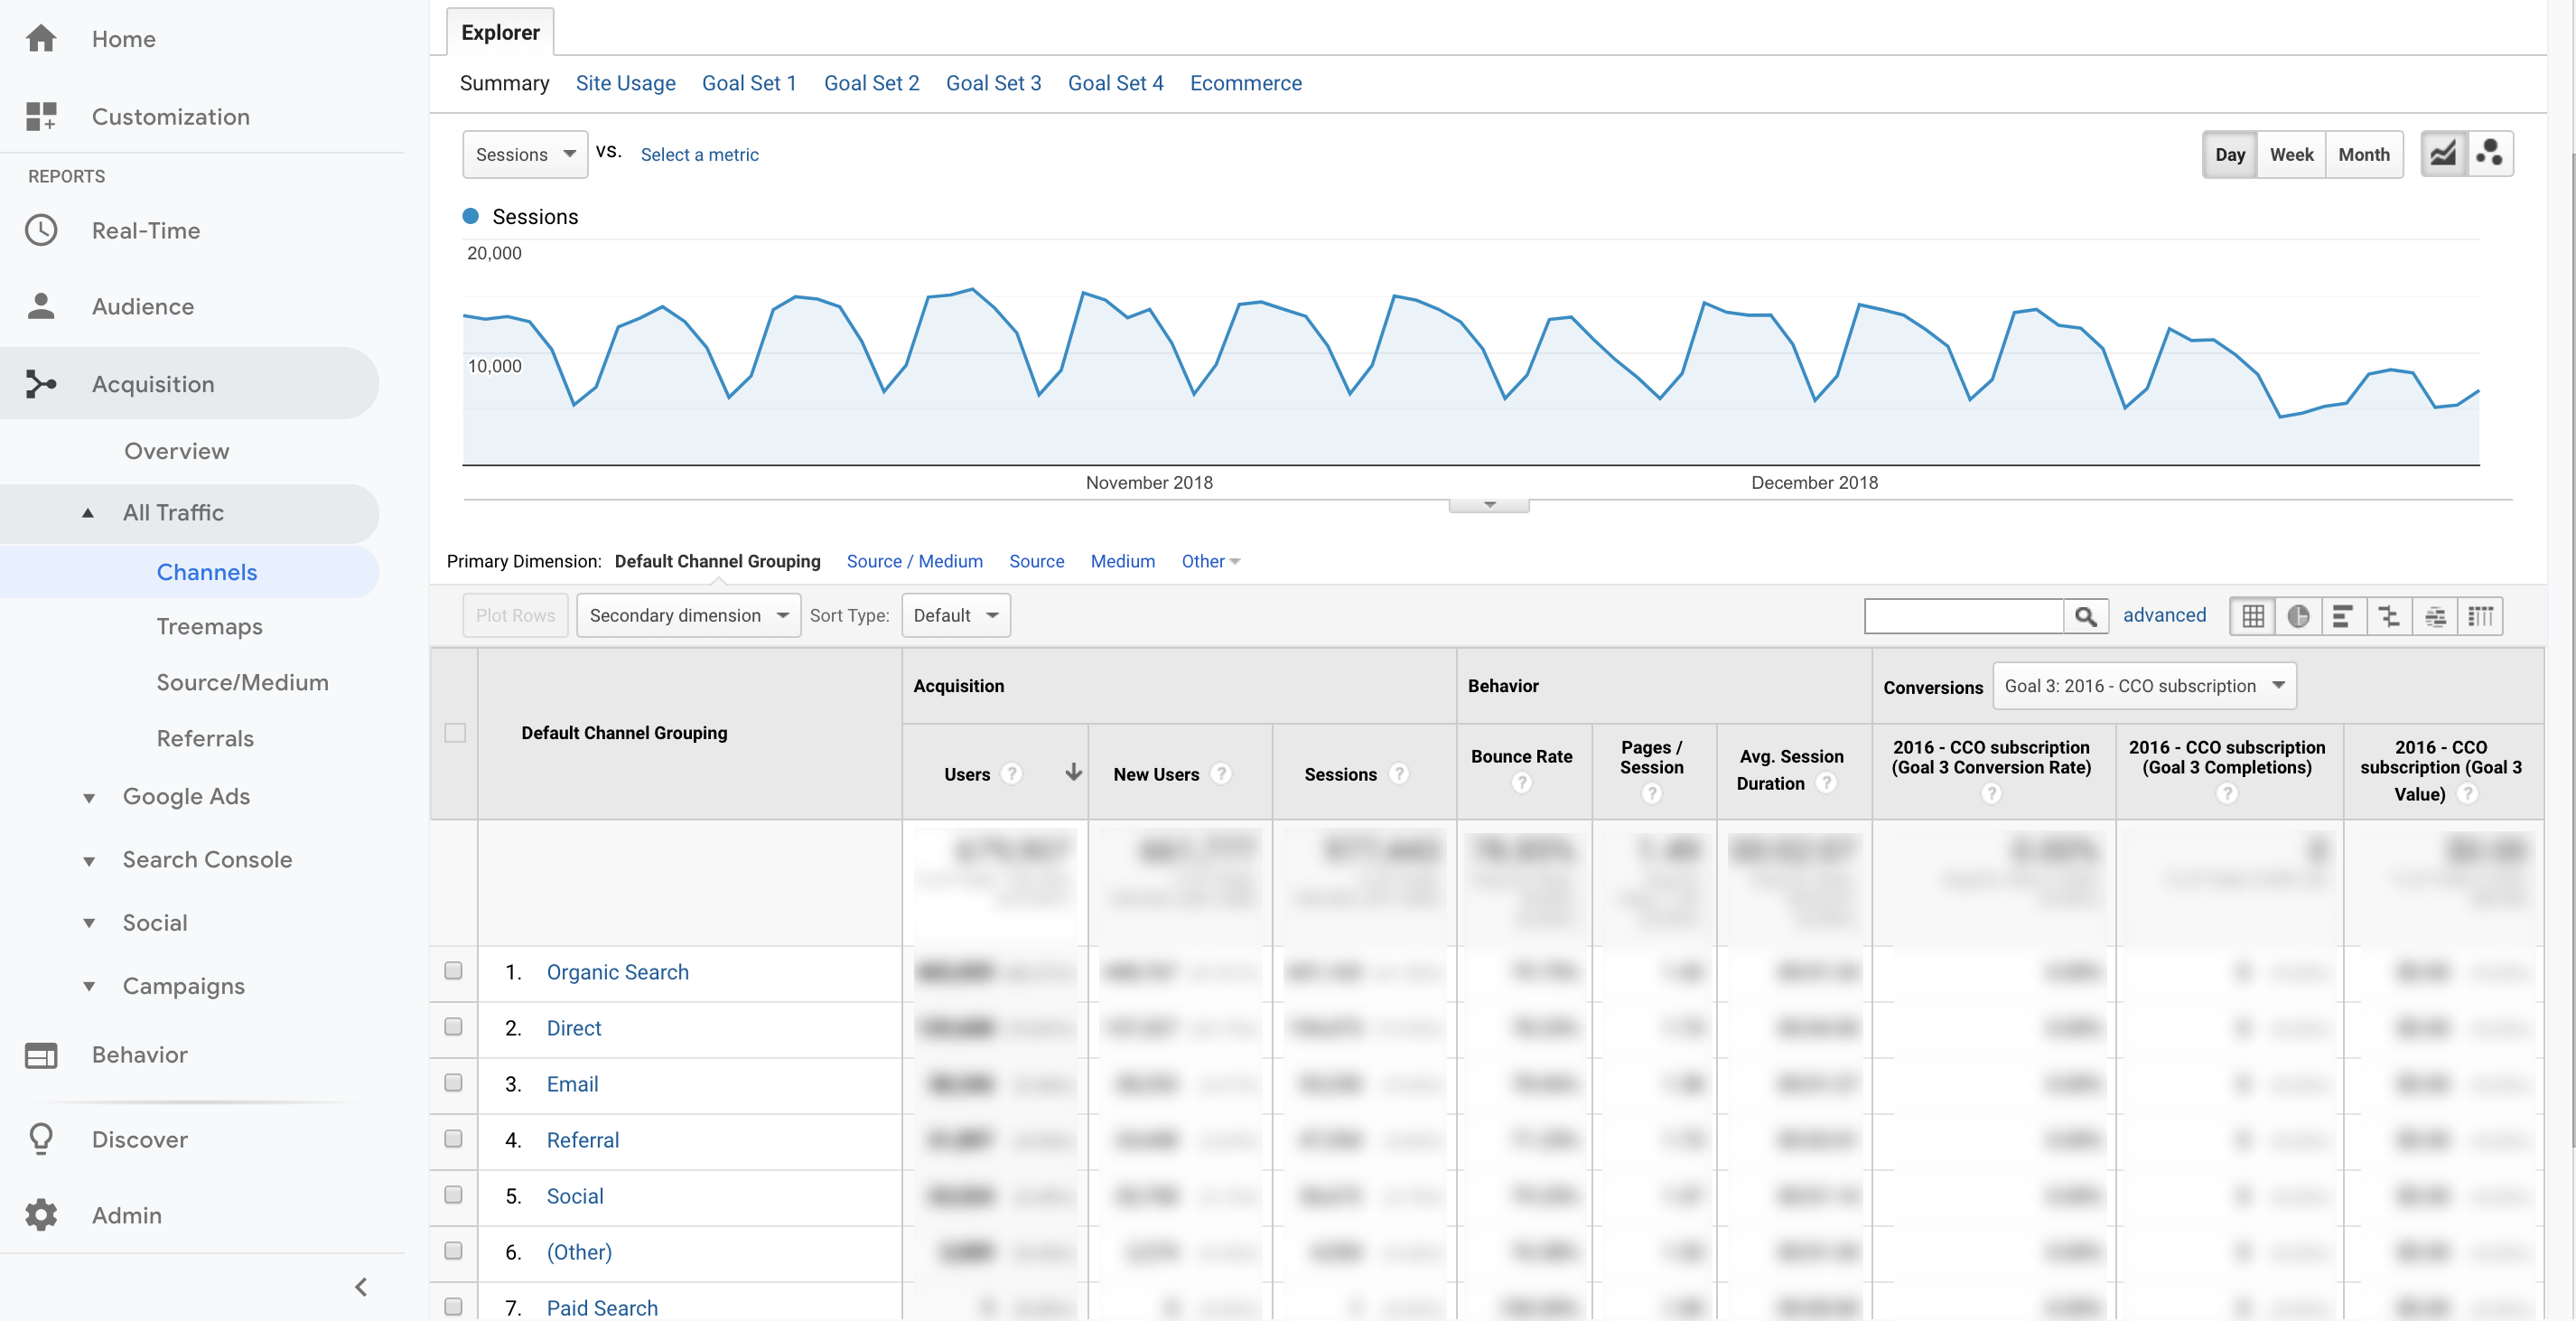Select the data table grid view
Screen dimensions: 2576x1321
click(2252, 616)
